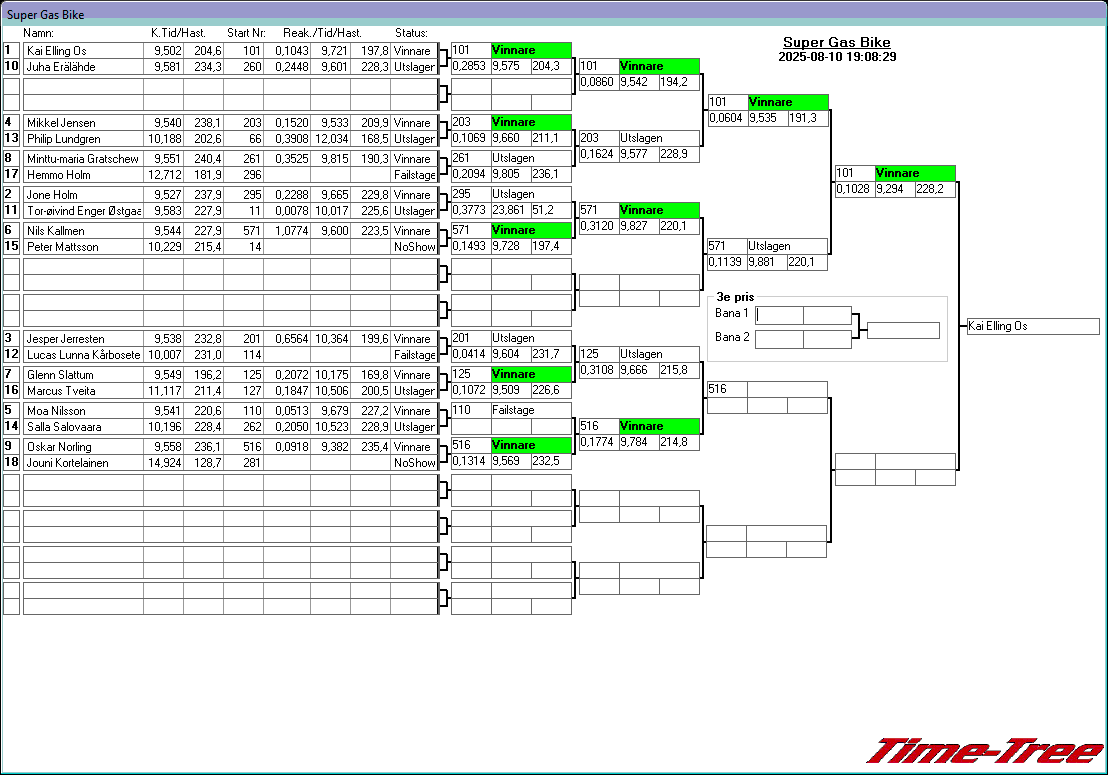Click the 3e pris result box
This screenshot has width=1108, height=775.
[903, 330]
